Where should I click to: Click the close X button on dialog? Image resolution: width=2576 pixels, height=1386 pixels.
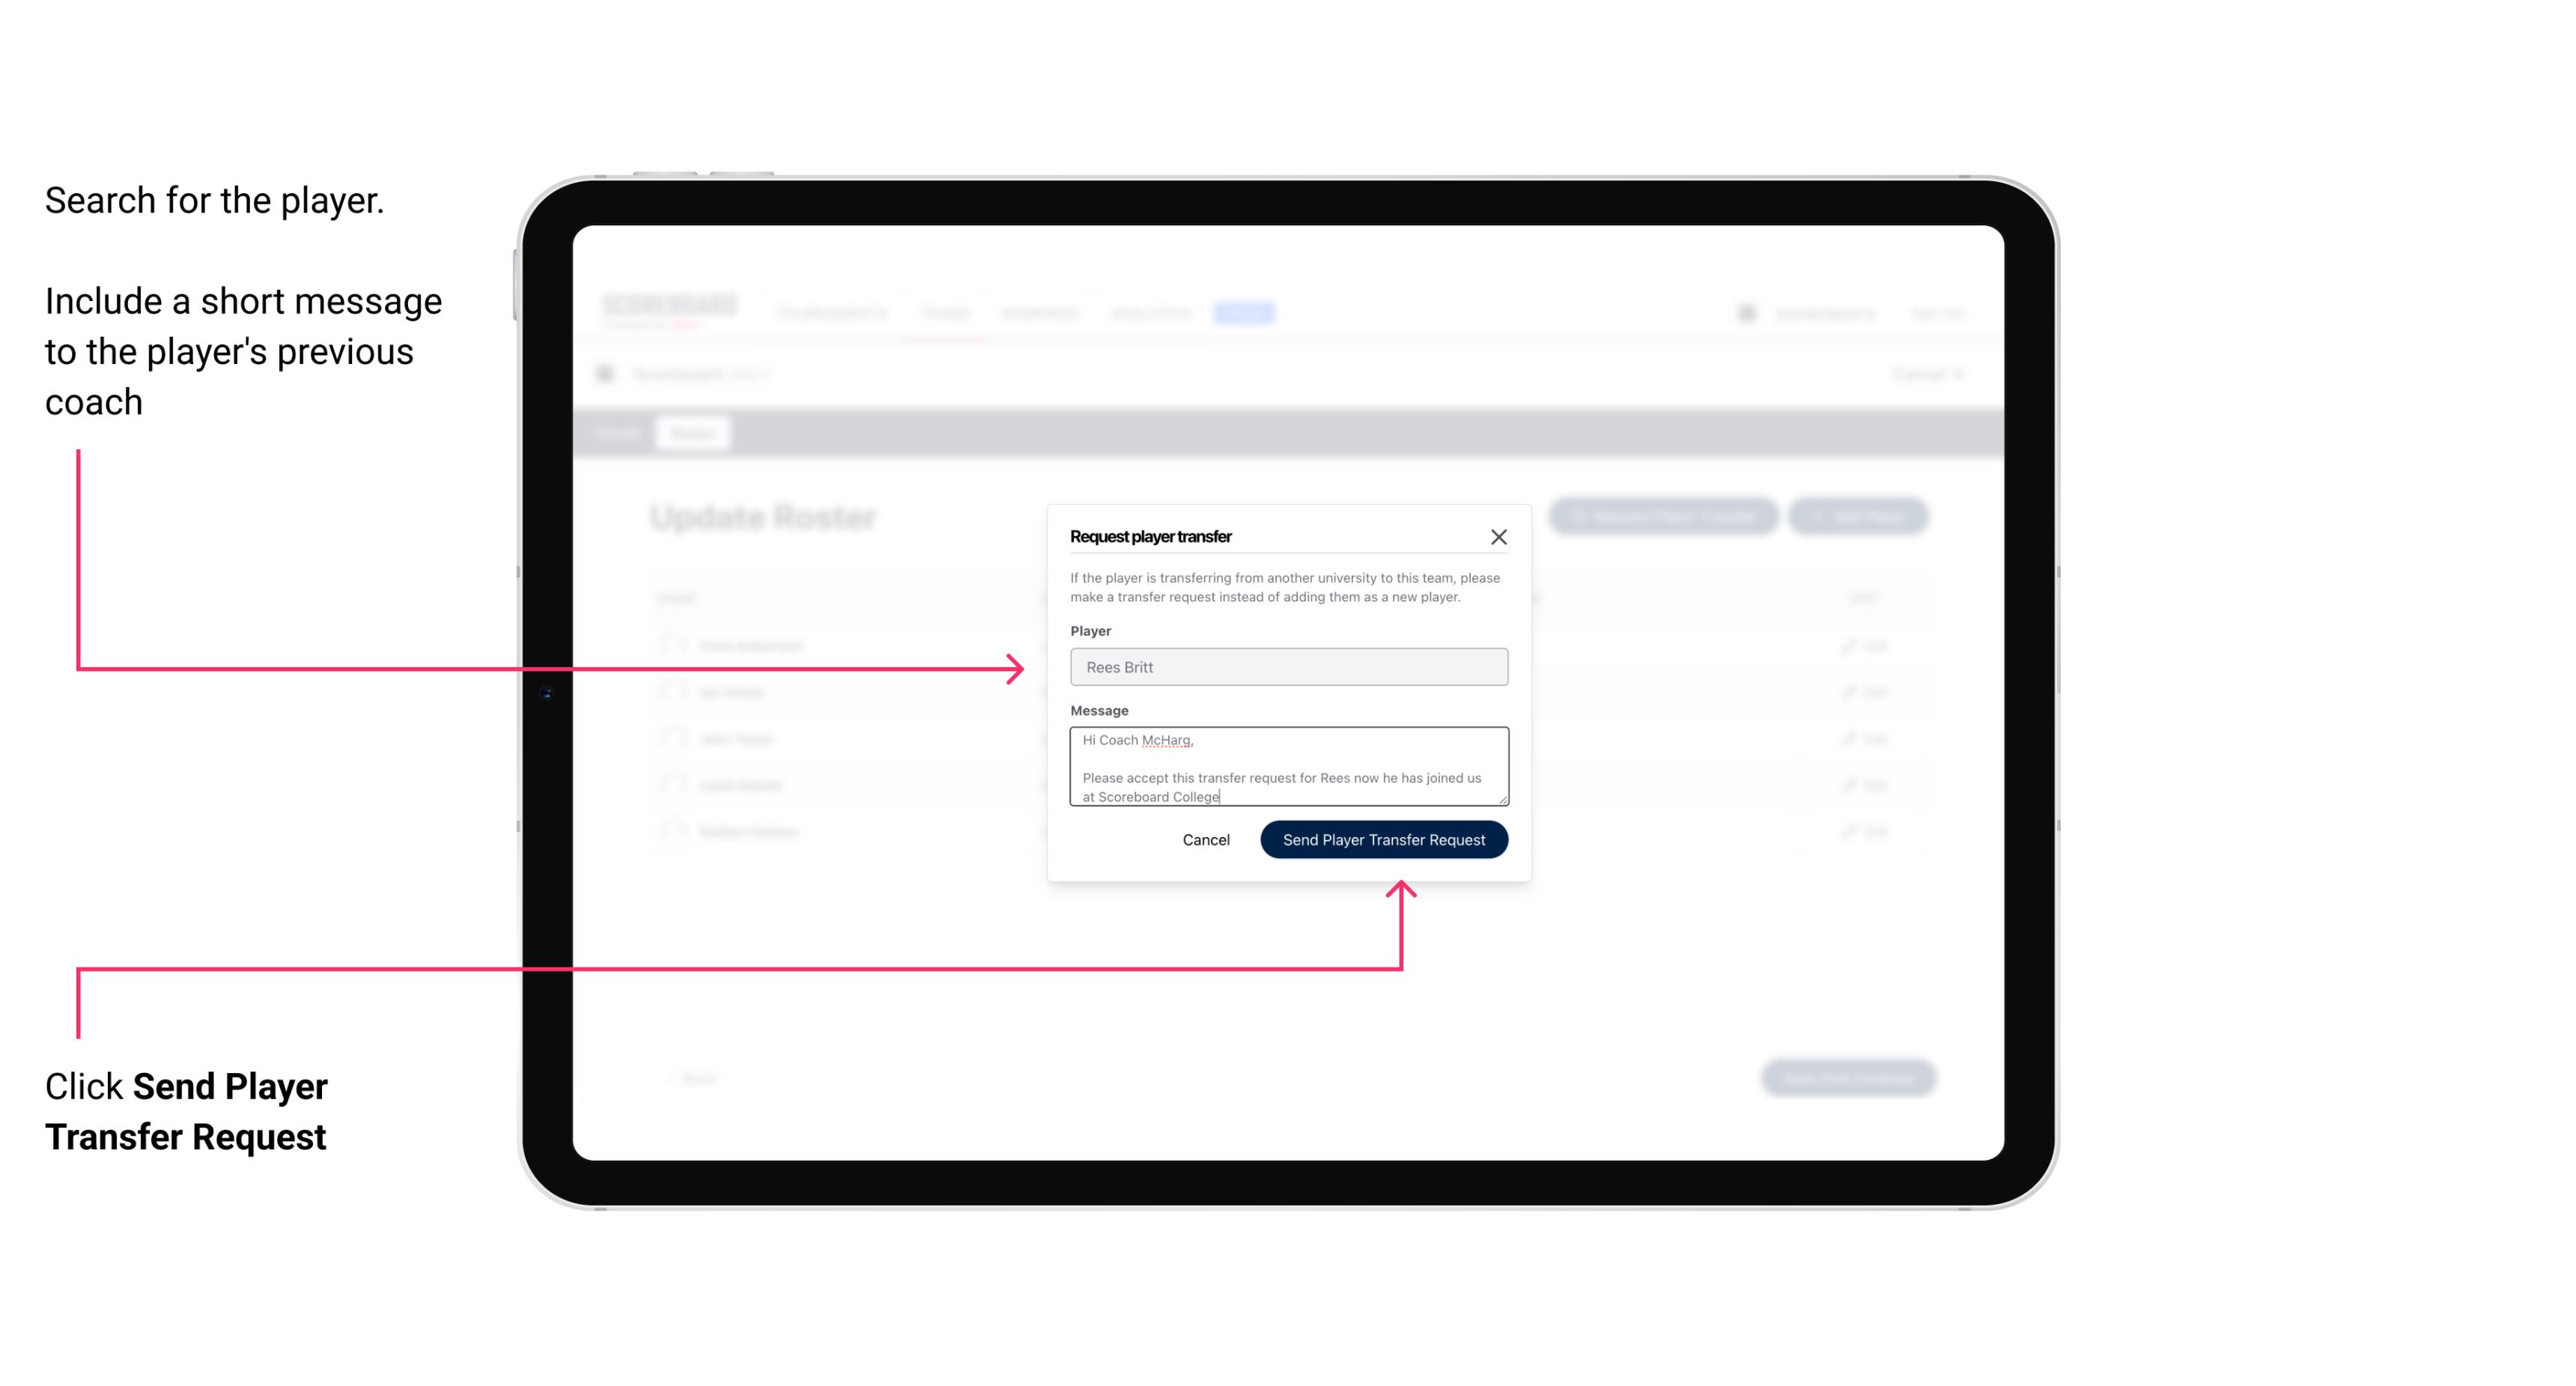(x=1499, y=536)
